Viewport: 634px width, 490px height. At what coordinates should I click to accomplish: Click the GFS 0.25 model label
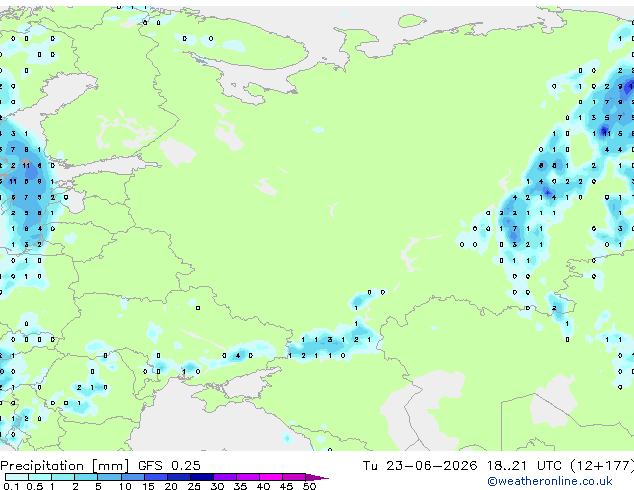(169, 466)
